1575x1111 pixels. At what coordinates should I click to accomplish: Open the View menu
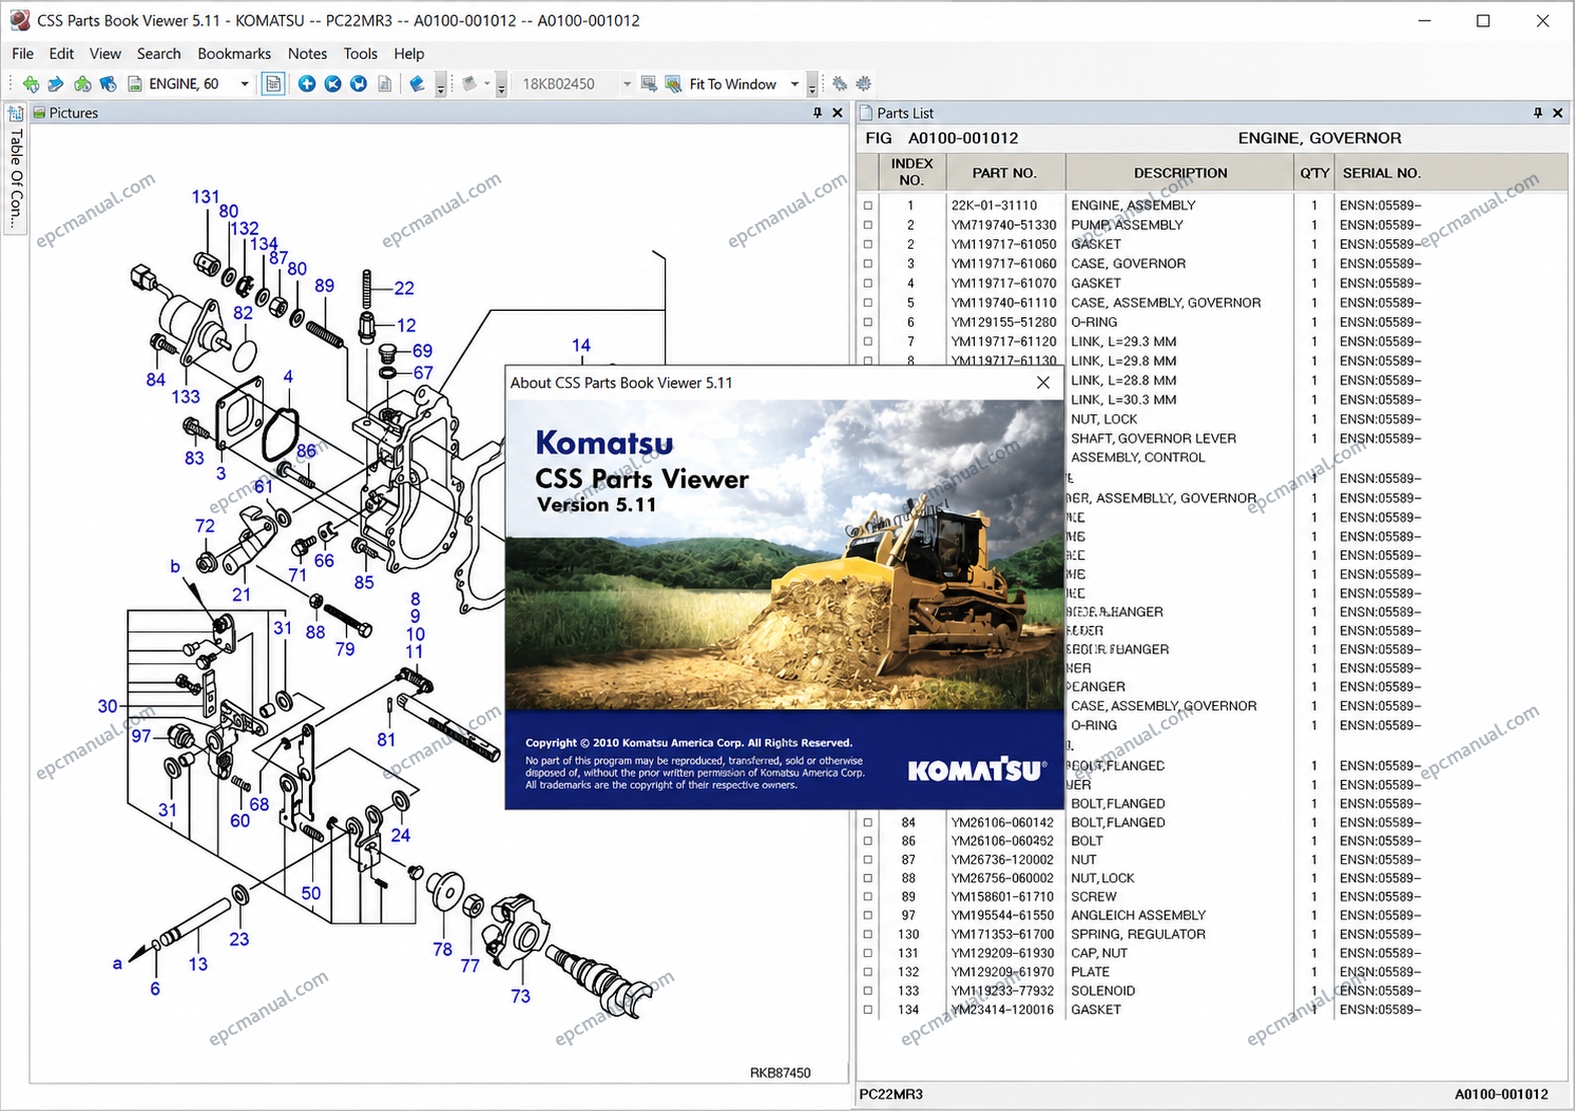click(105, 54)
